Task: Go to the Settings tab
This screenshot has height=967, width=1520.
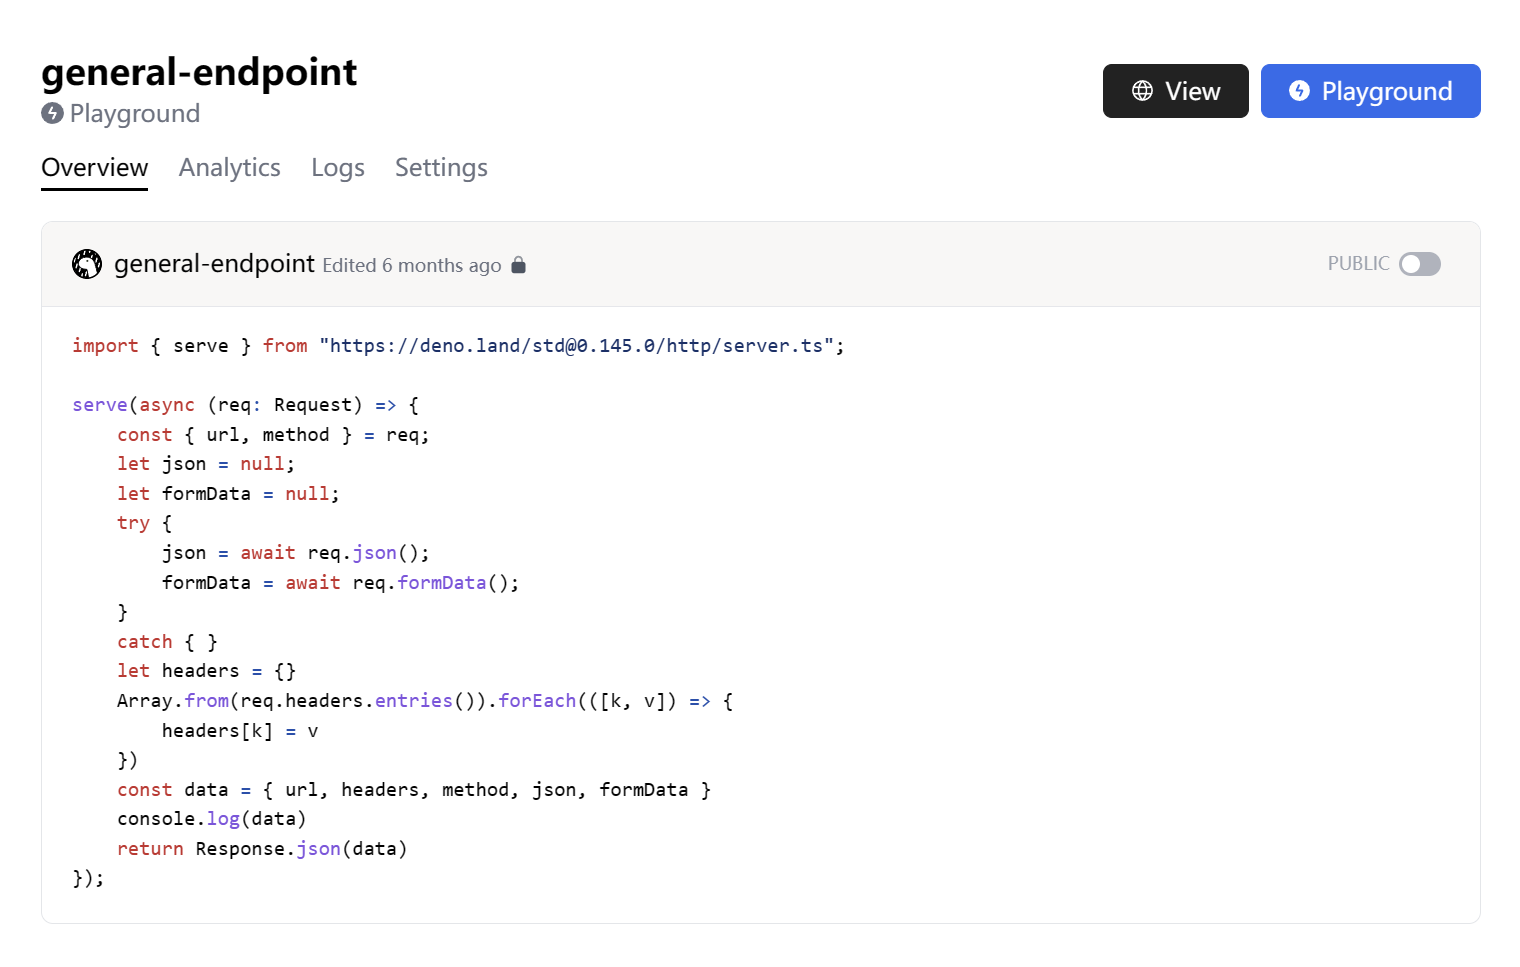Action: click(441, 168)
